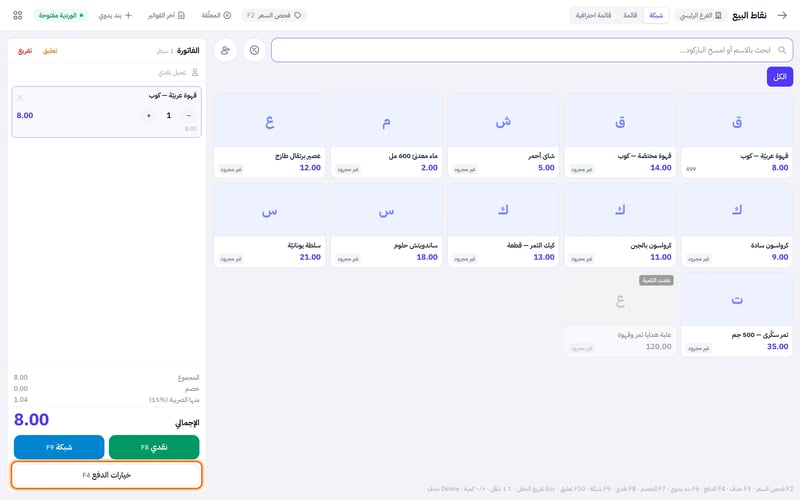This screenshot has width=800, height=500.
Task: Add a بند يدوي manual item
Action: pos(115,15)
